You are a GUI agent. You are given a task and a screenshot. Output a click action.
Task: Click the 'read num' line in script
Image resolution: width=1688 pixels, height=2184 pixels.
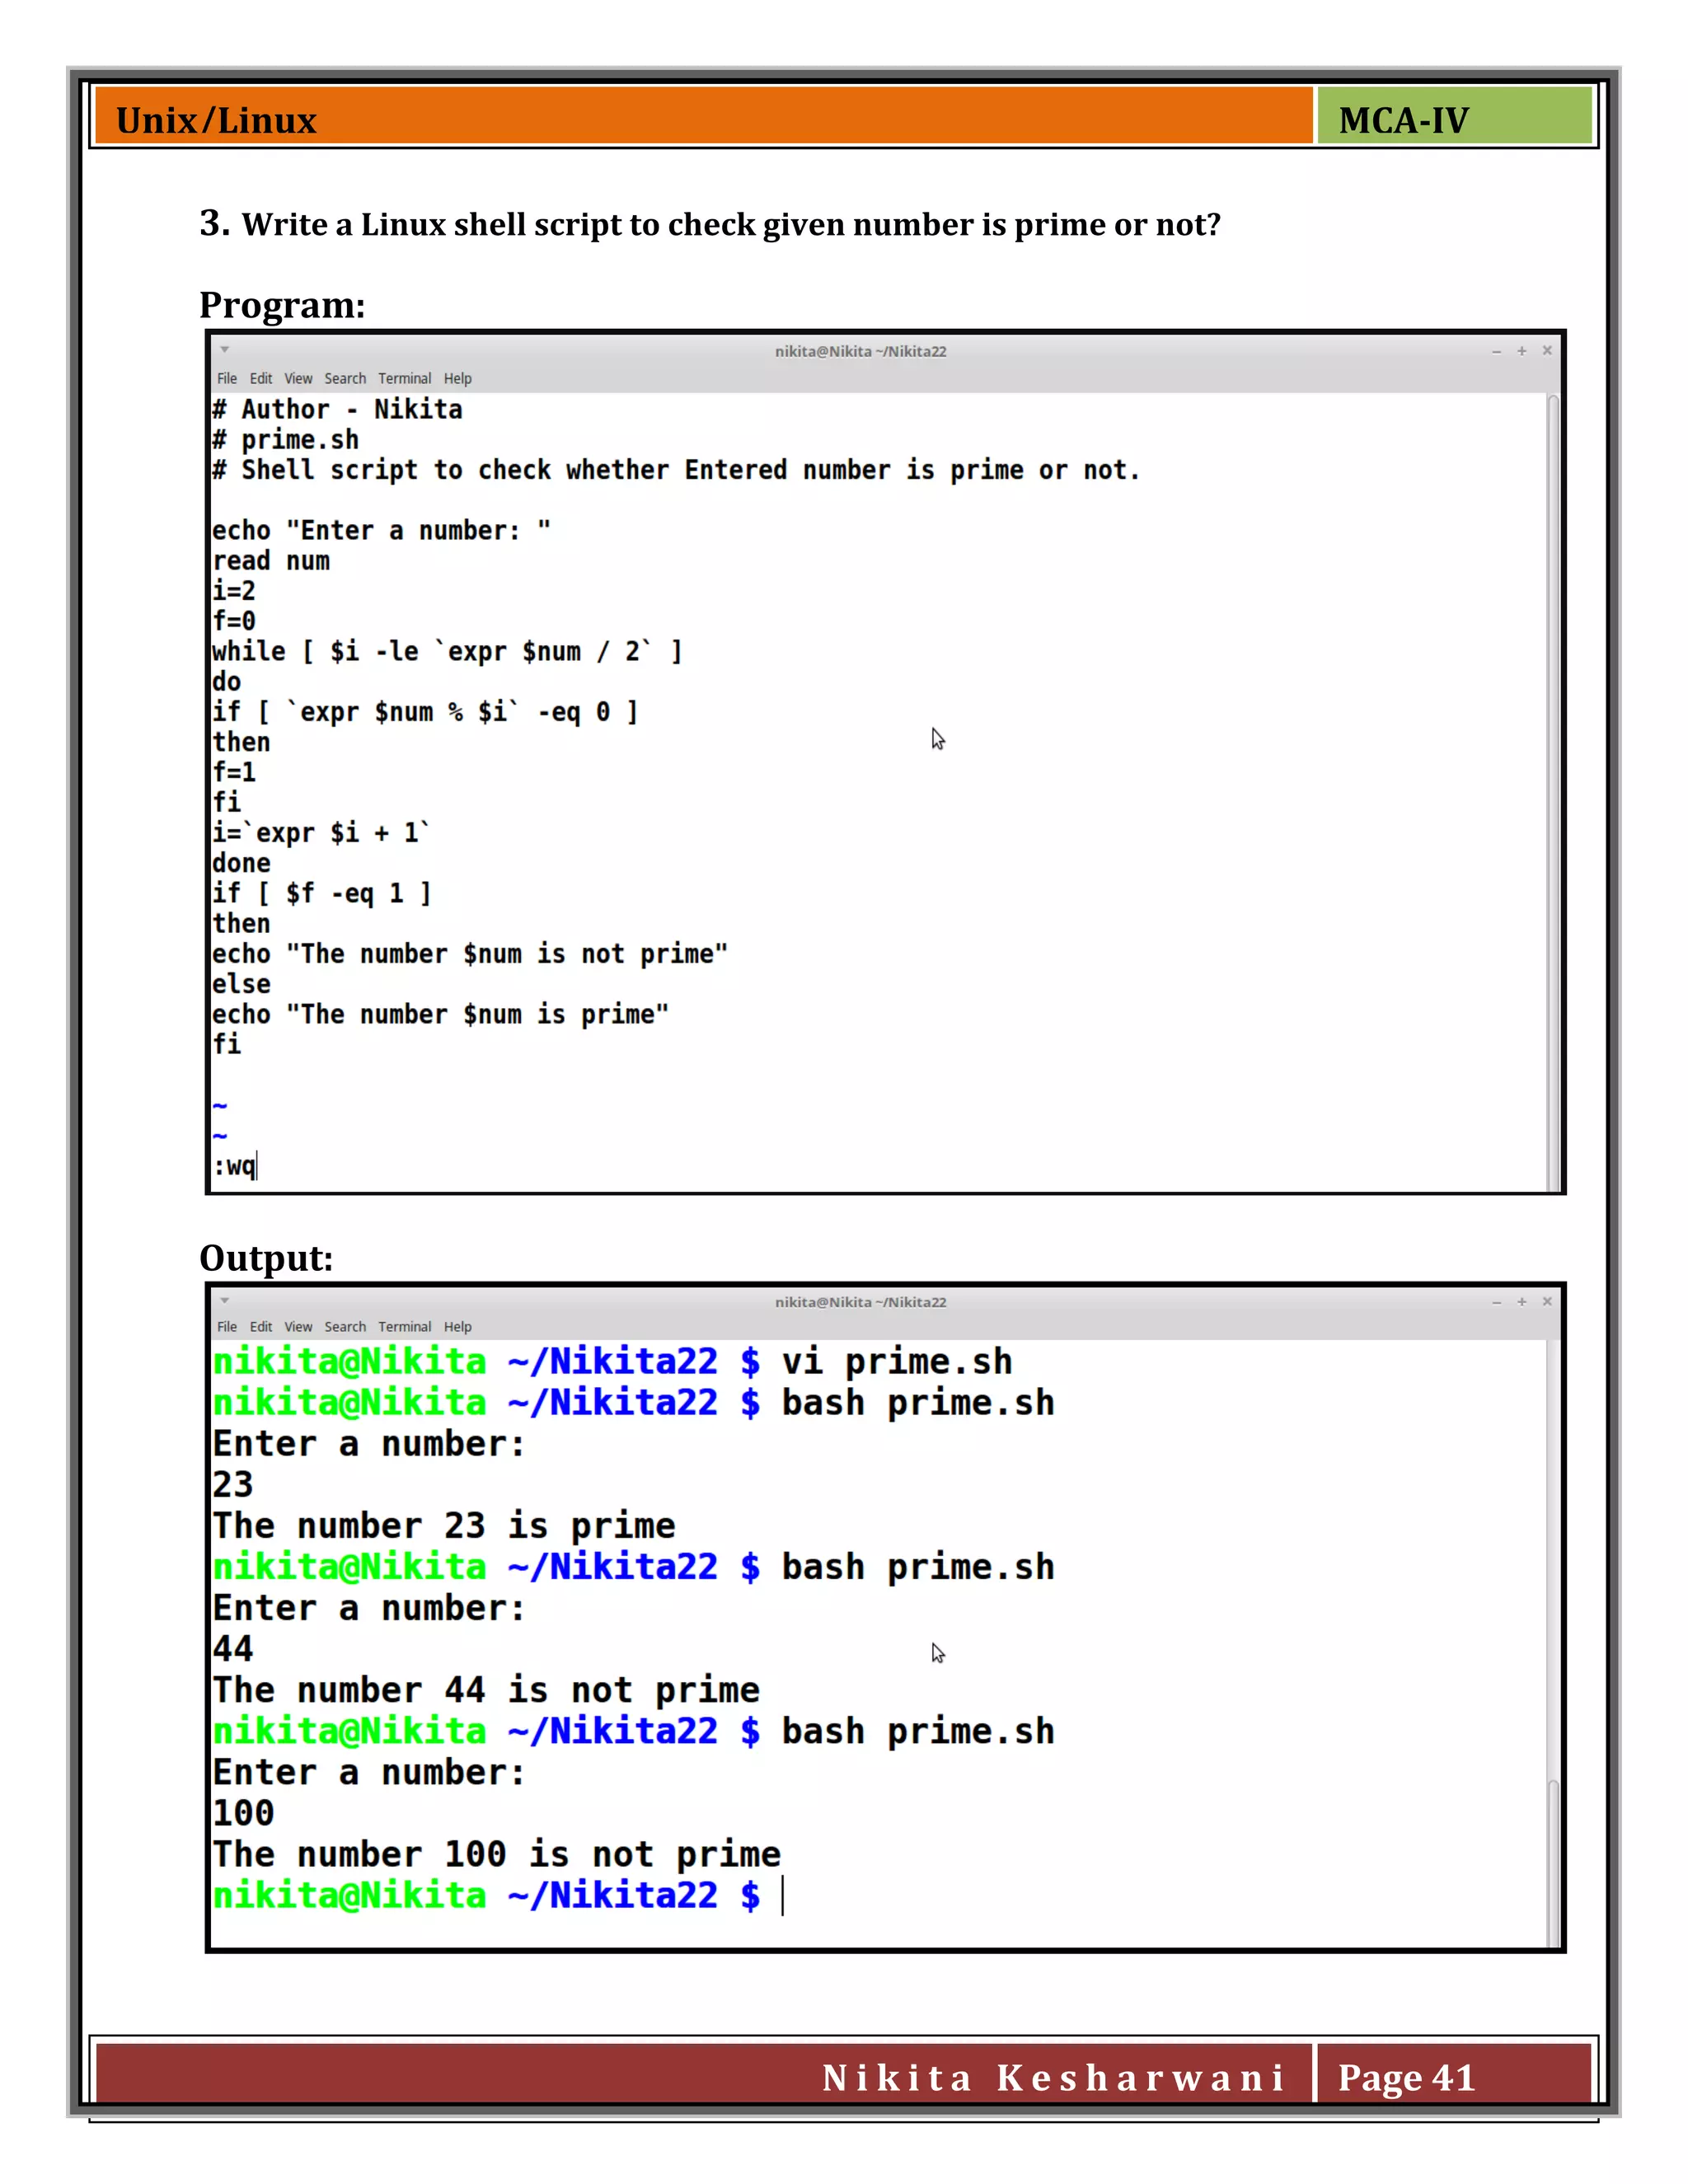click(271, 561)
